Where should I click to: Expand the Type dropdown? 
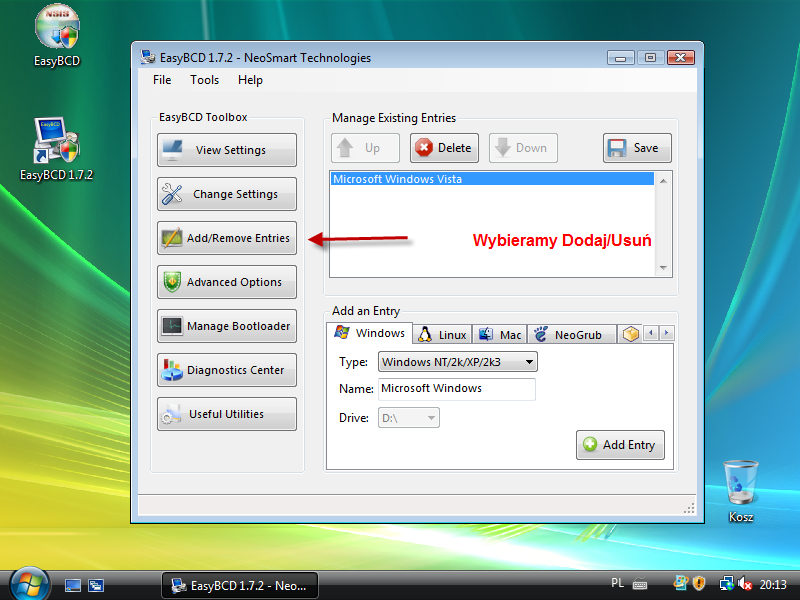(458, 362)
